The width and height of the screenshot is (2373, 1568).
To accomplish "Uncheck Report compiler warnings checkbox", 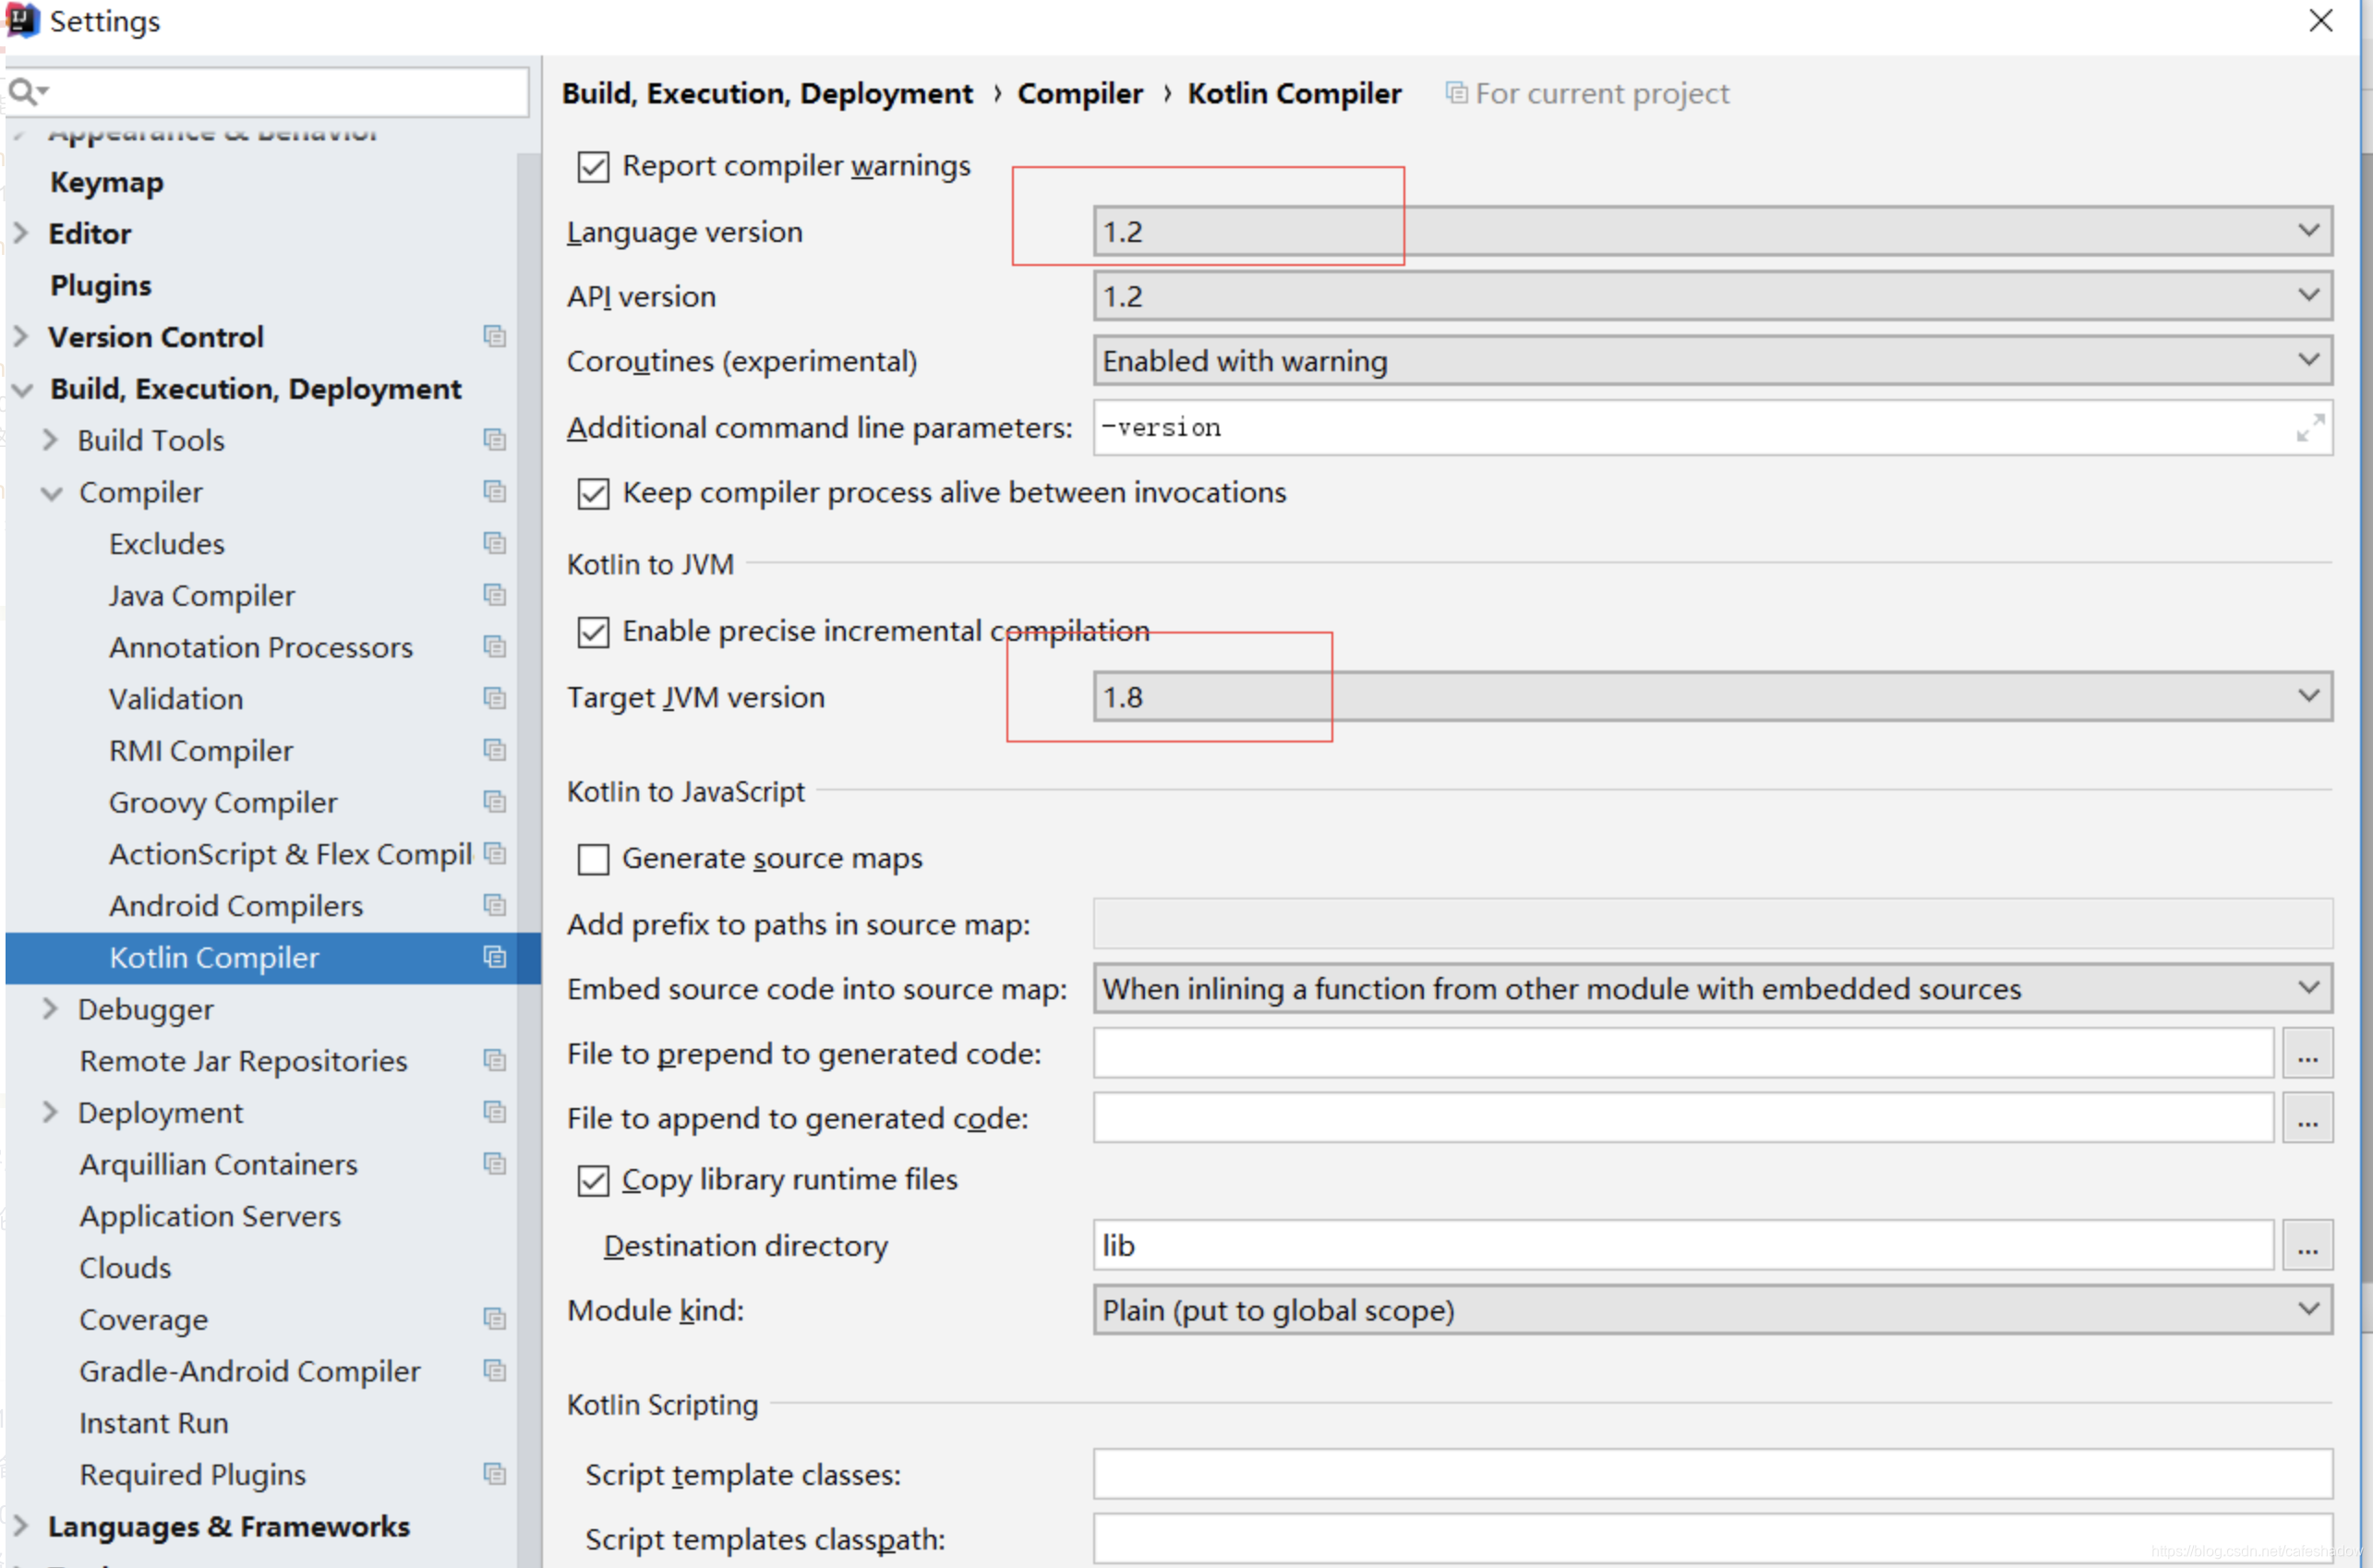I will pos(593,166).
